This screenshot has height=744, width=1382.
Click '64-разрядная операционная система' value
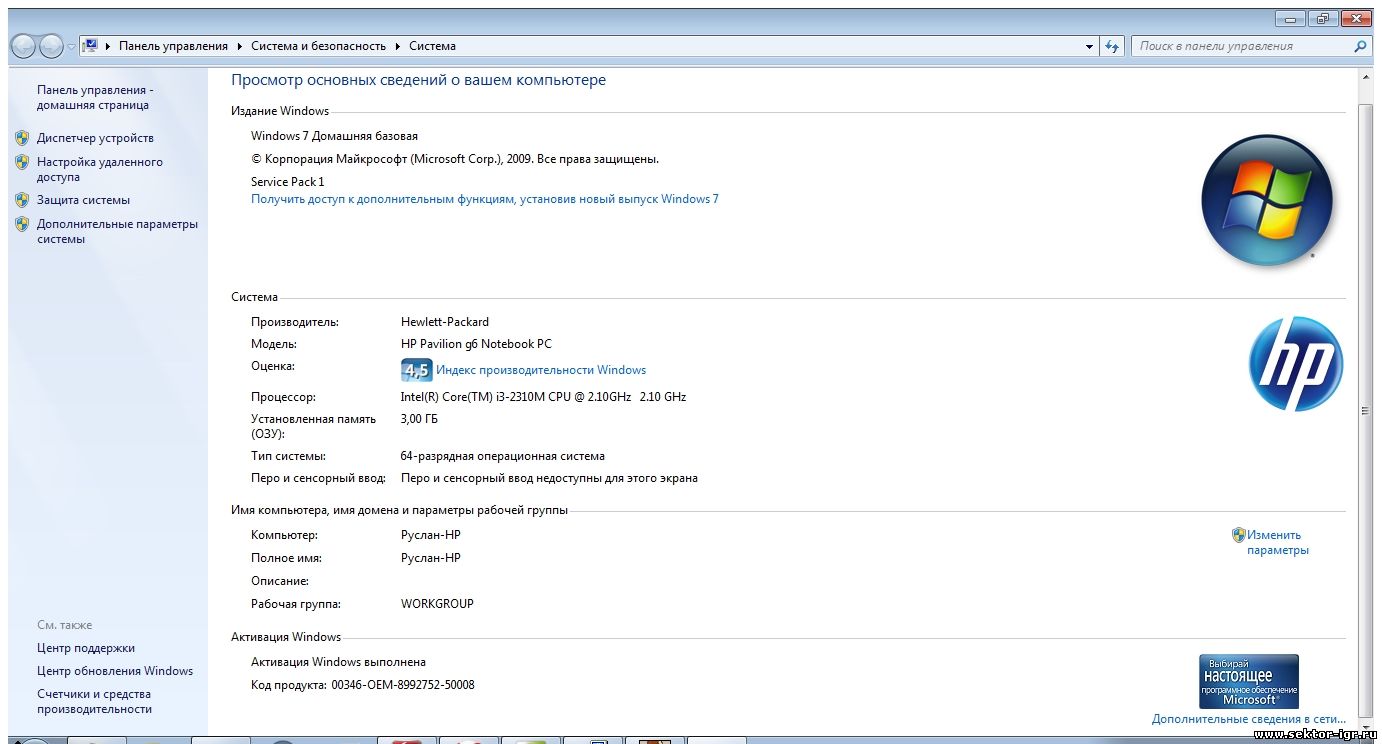click(502, 456)
